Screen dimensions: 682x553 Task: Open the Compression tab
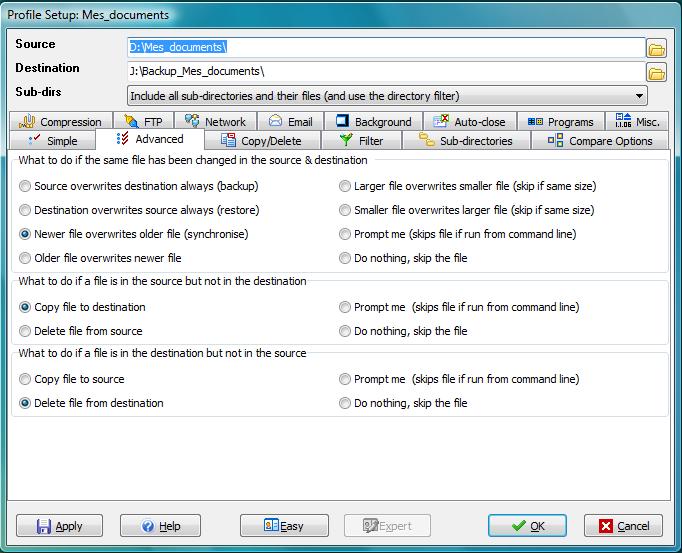[x=60, y=122]
